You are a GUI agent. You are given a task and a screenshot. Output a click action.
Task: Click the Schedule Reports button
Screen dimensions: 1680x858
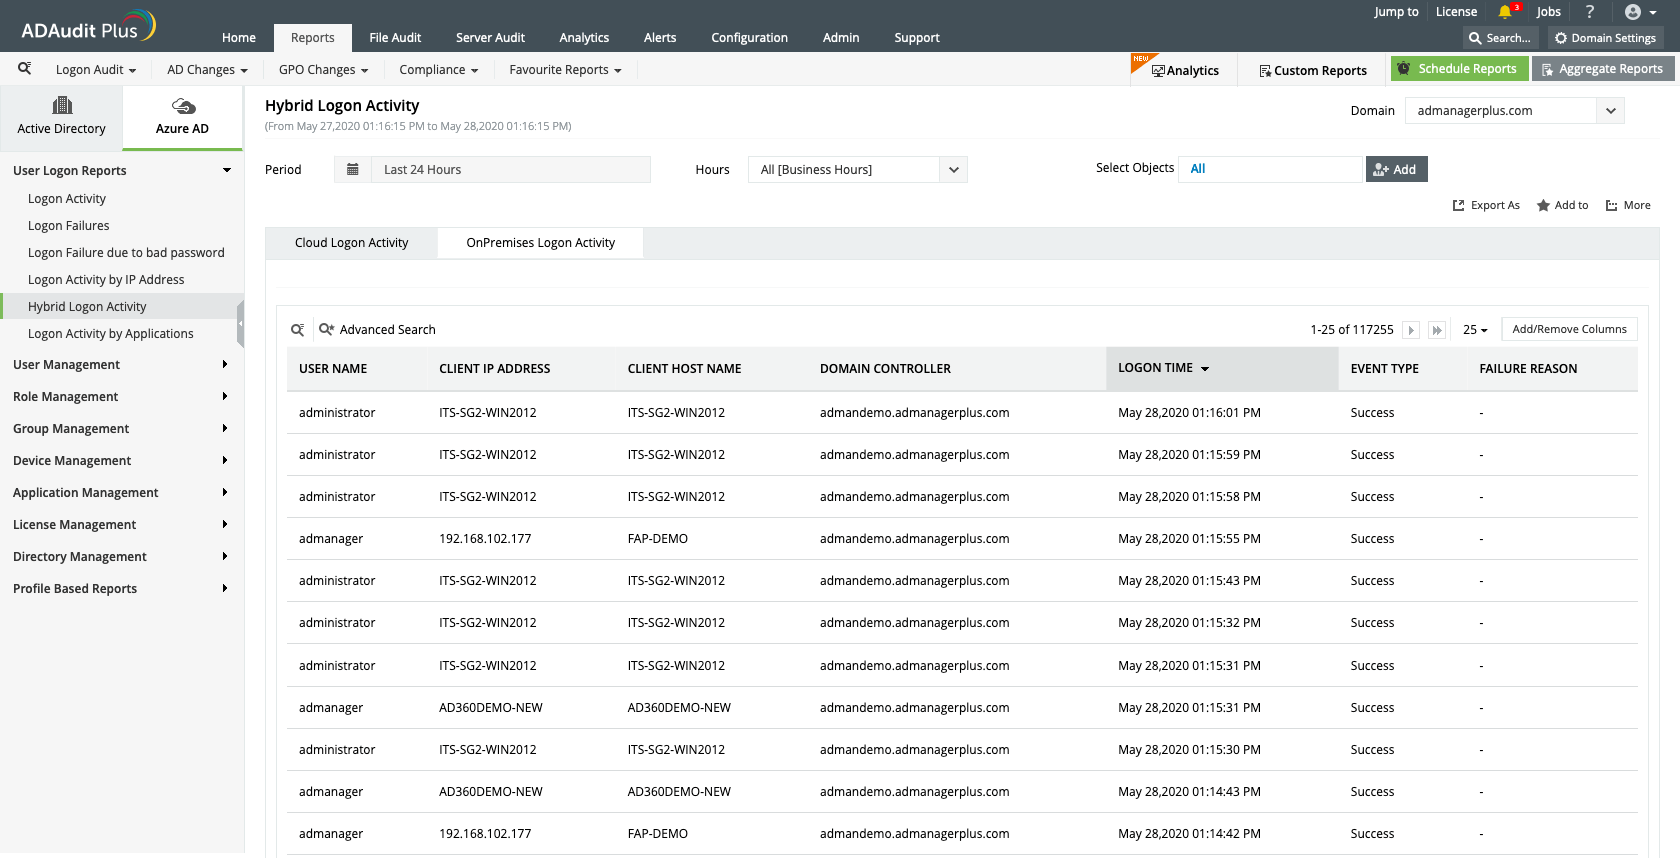pos(1459,69)
